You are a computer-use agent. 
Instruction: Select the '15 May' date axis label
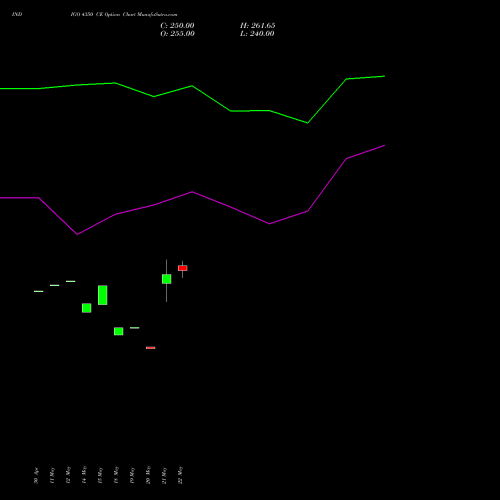click(x=100, y=475)
